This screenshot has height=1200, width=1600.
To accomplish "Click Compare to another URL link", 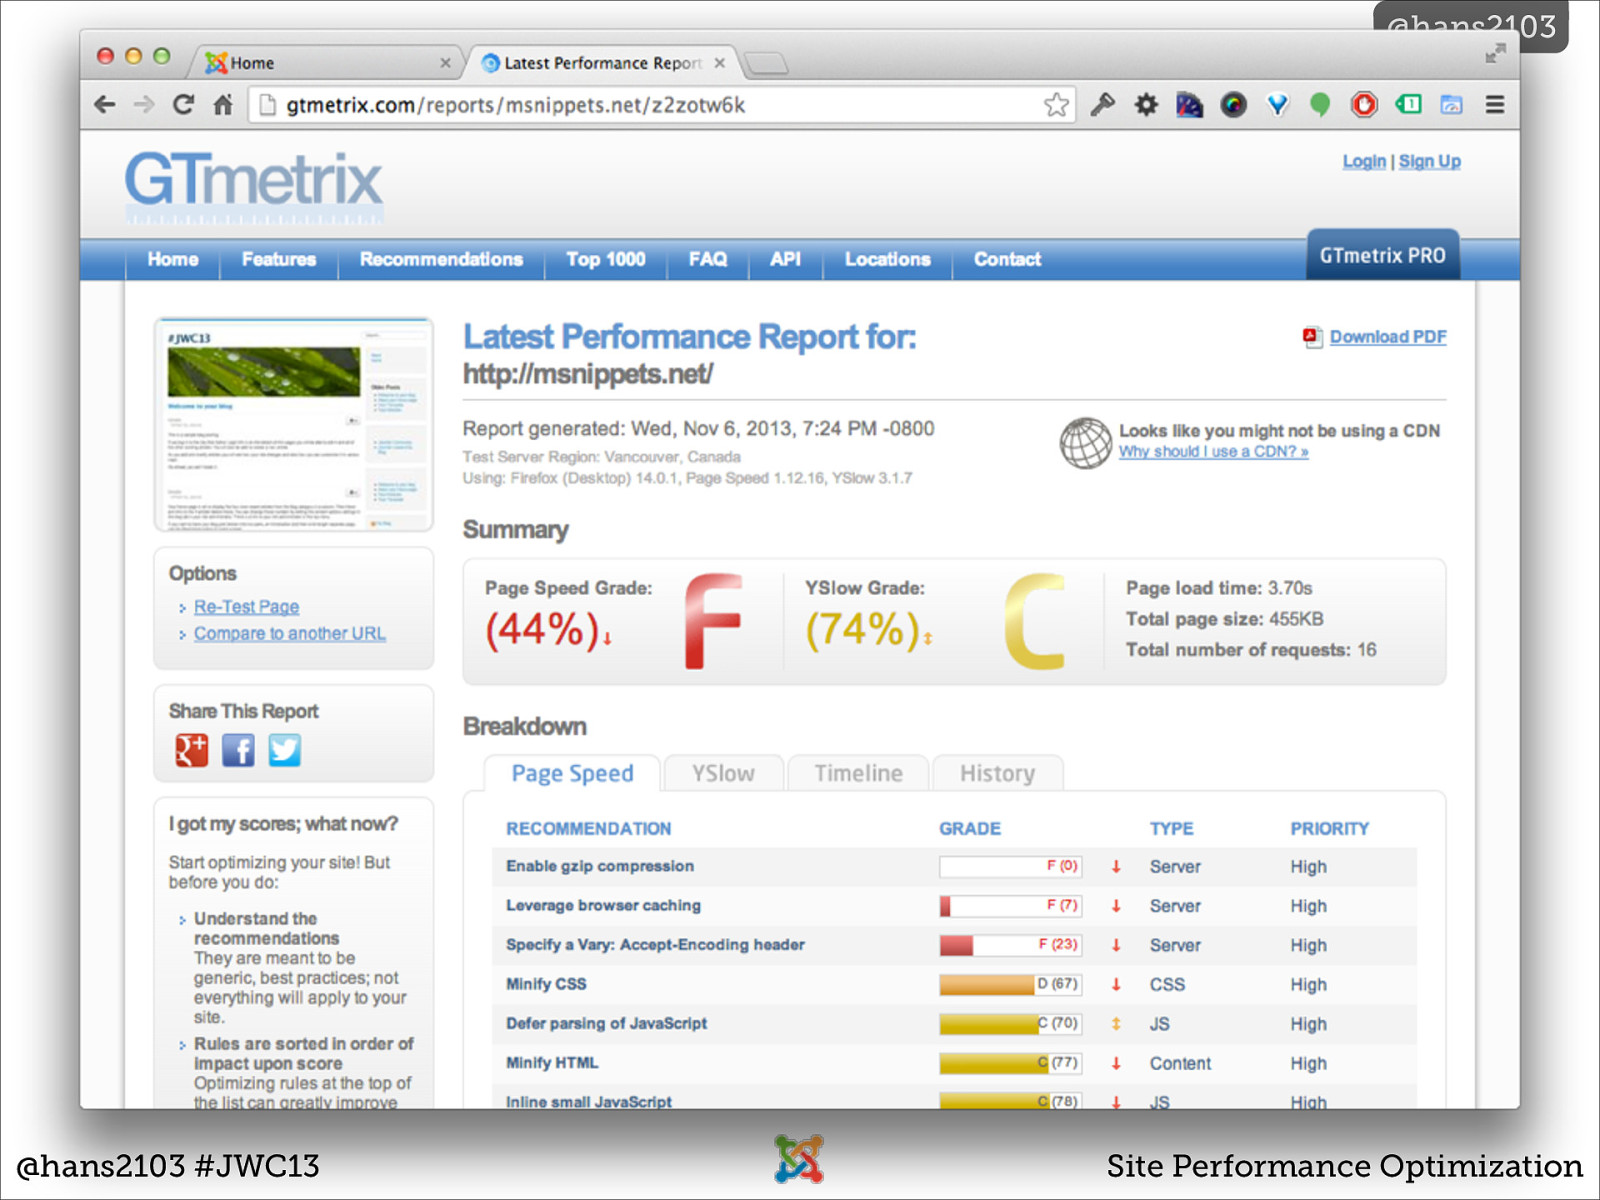I will point(290,633).
